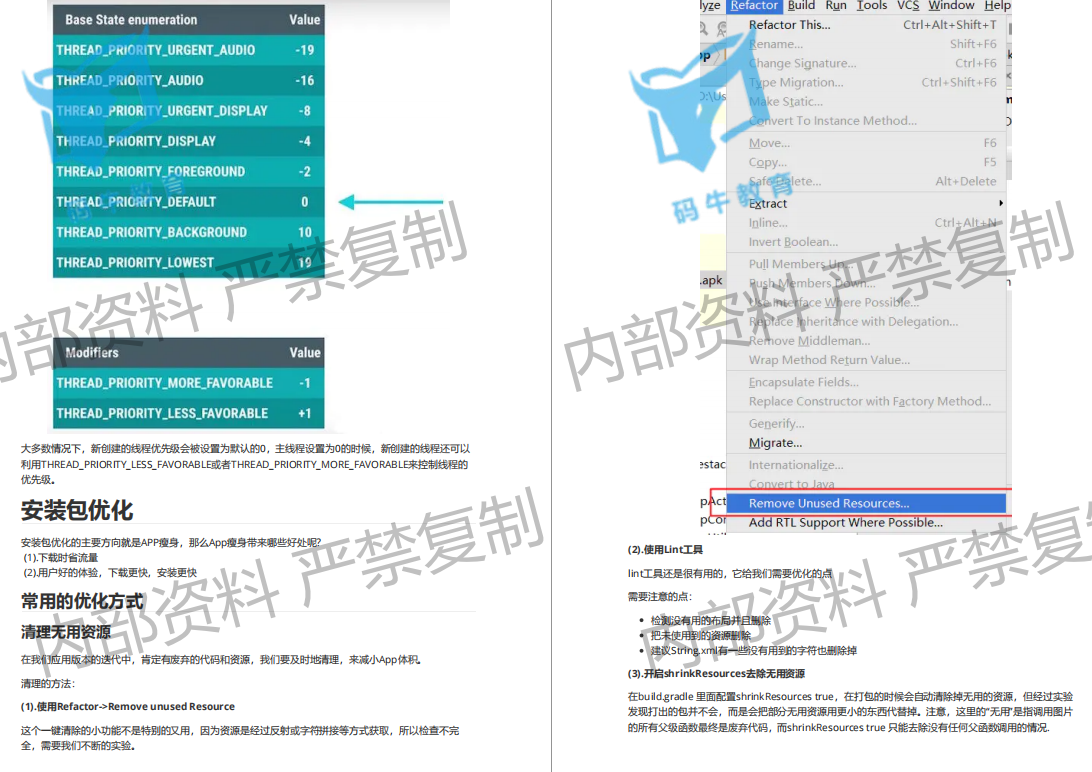Screen dimensions: 1092x772
Task: Click the (3).开启shrinkResources去除无用资源 heading
Action: [x=716, y=674]
